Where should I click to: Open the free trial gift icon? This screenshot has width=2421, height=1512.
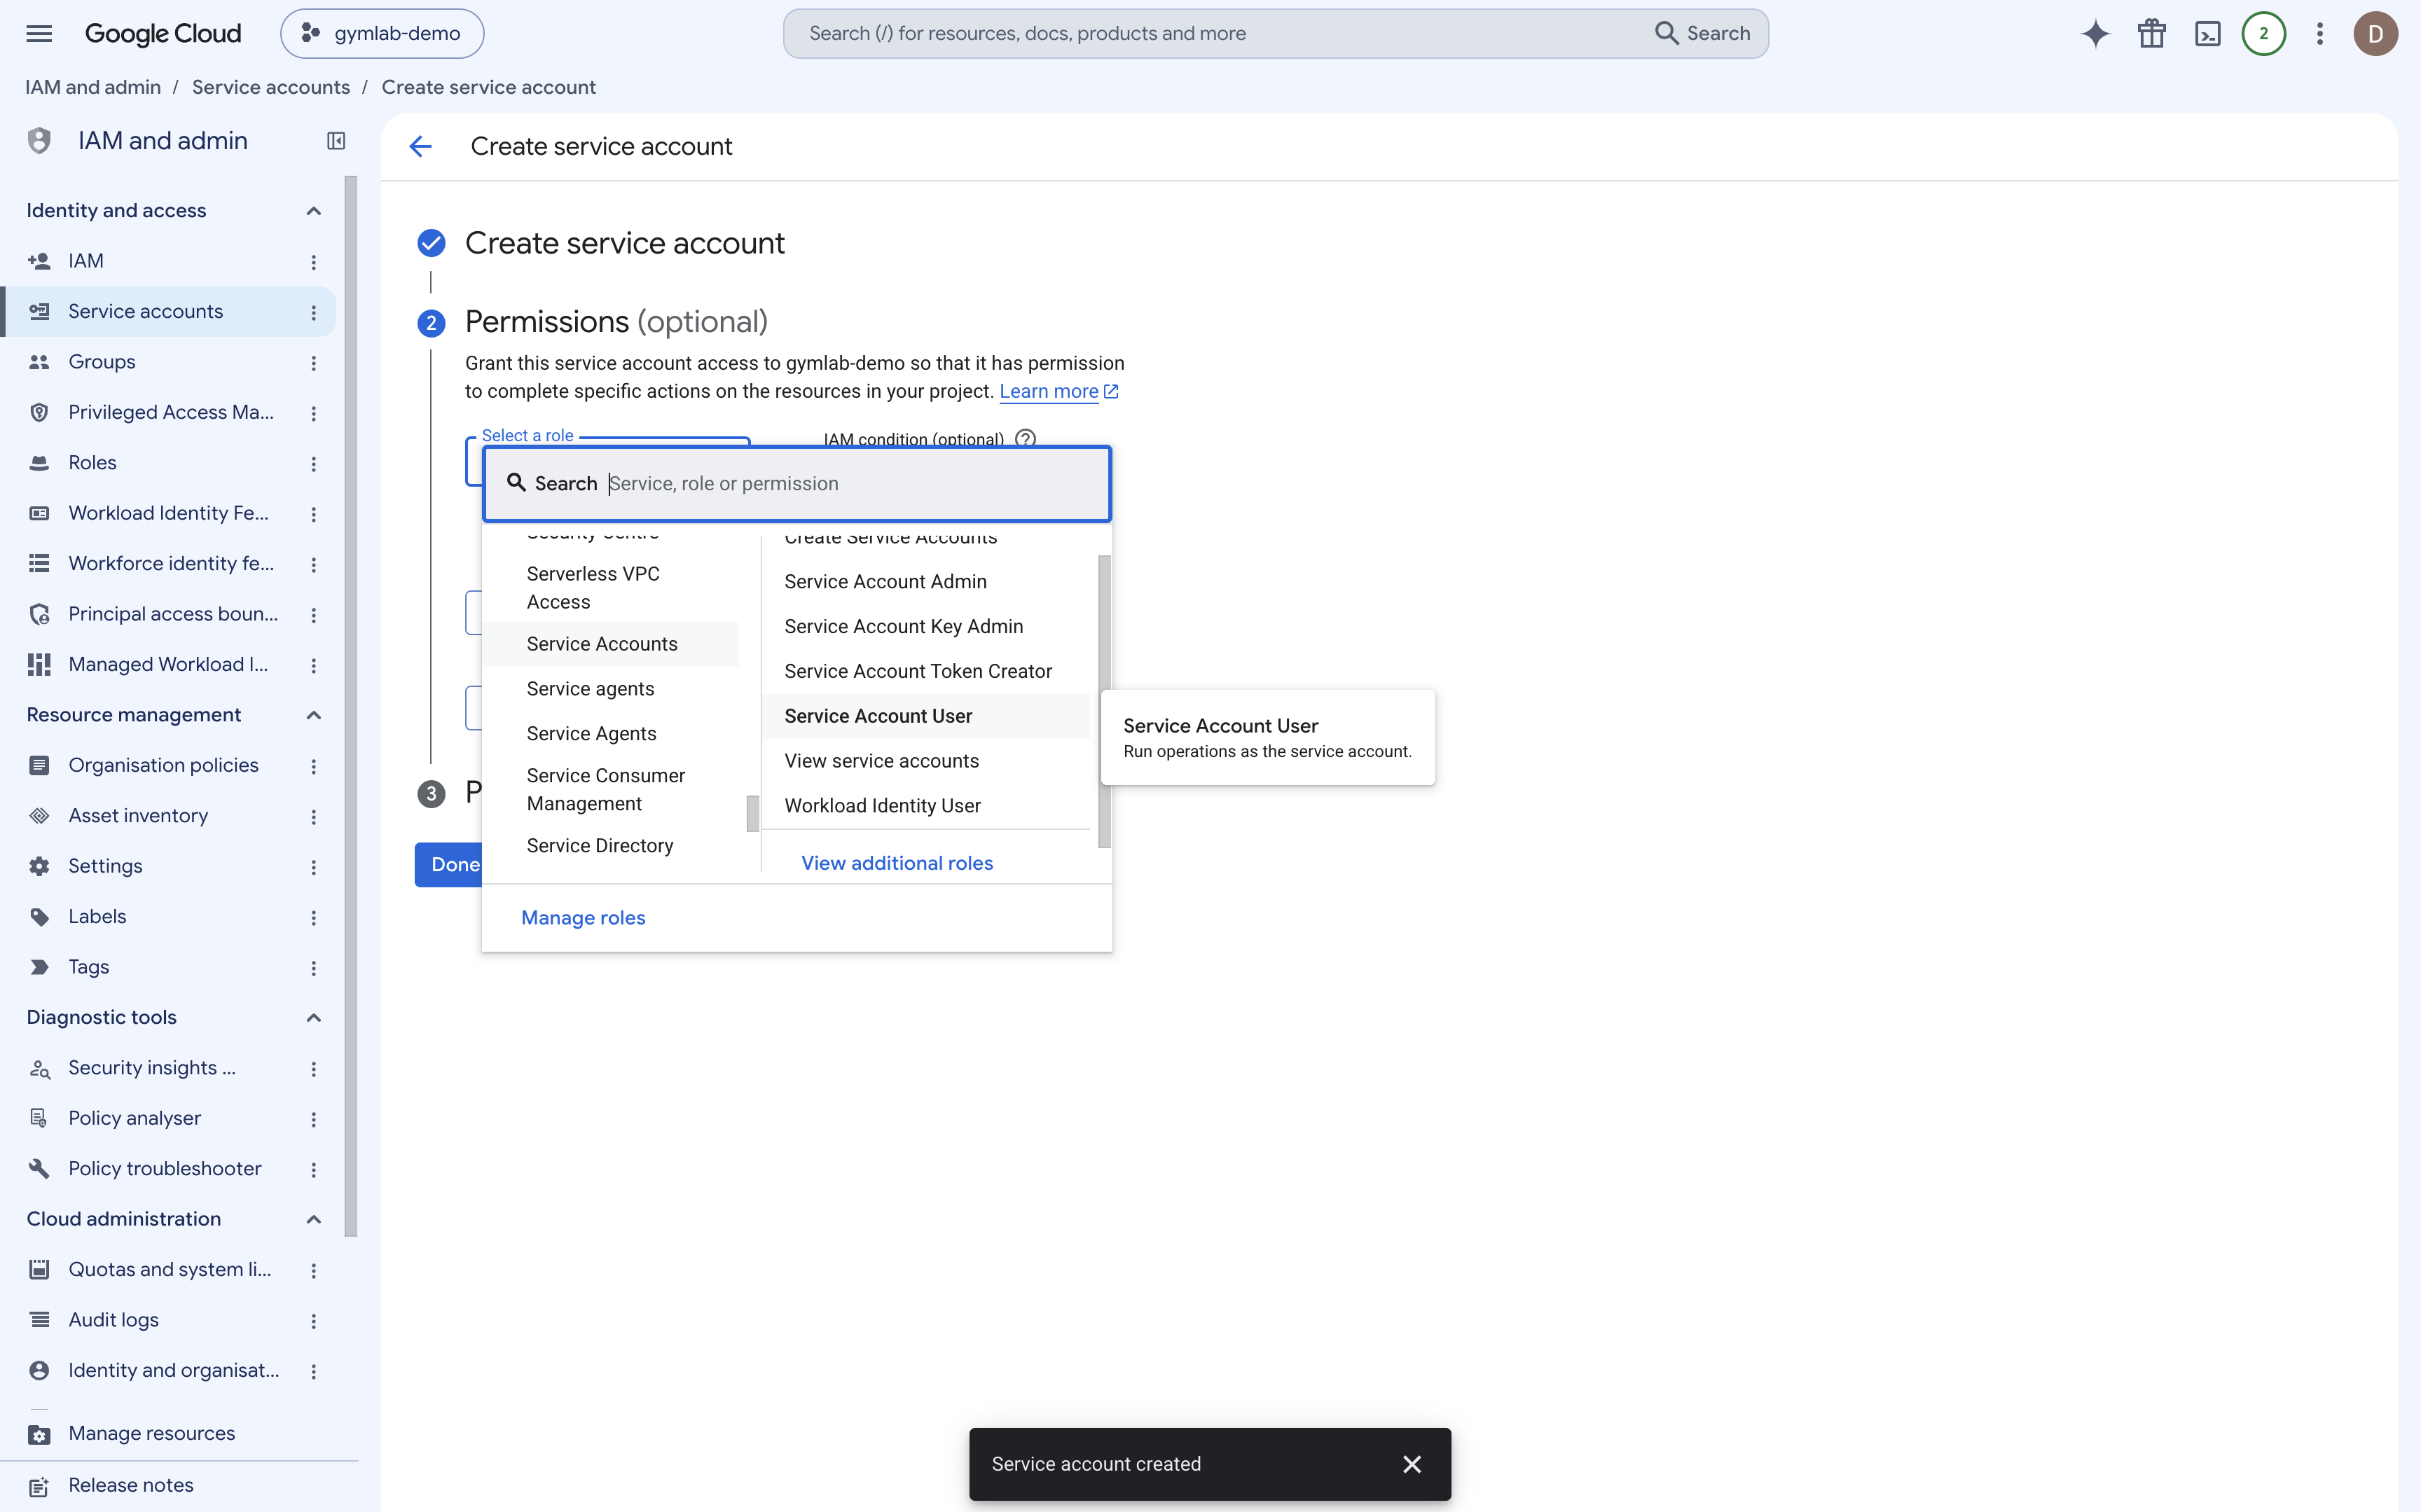click(x=2151, y=33)
